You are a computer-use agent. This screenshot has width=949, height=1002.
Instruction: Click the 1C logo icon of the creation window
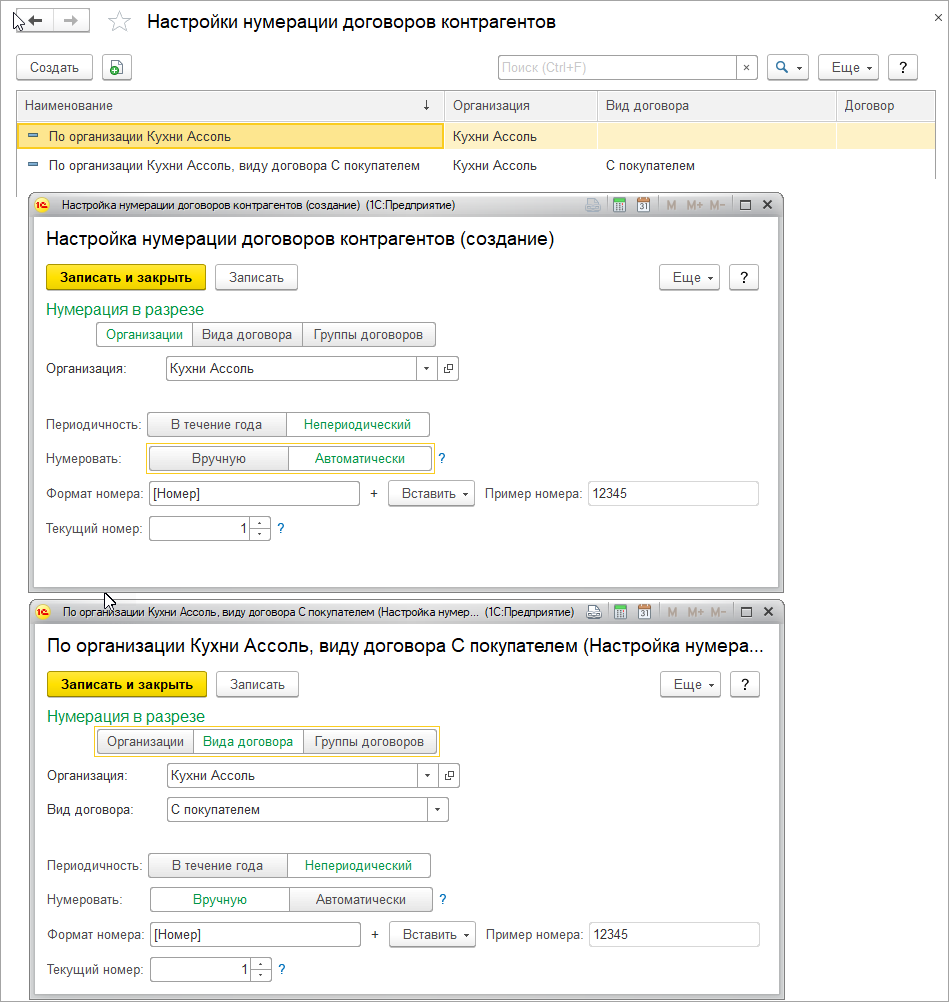pos(42,204)
